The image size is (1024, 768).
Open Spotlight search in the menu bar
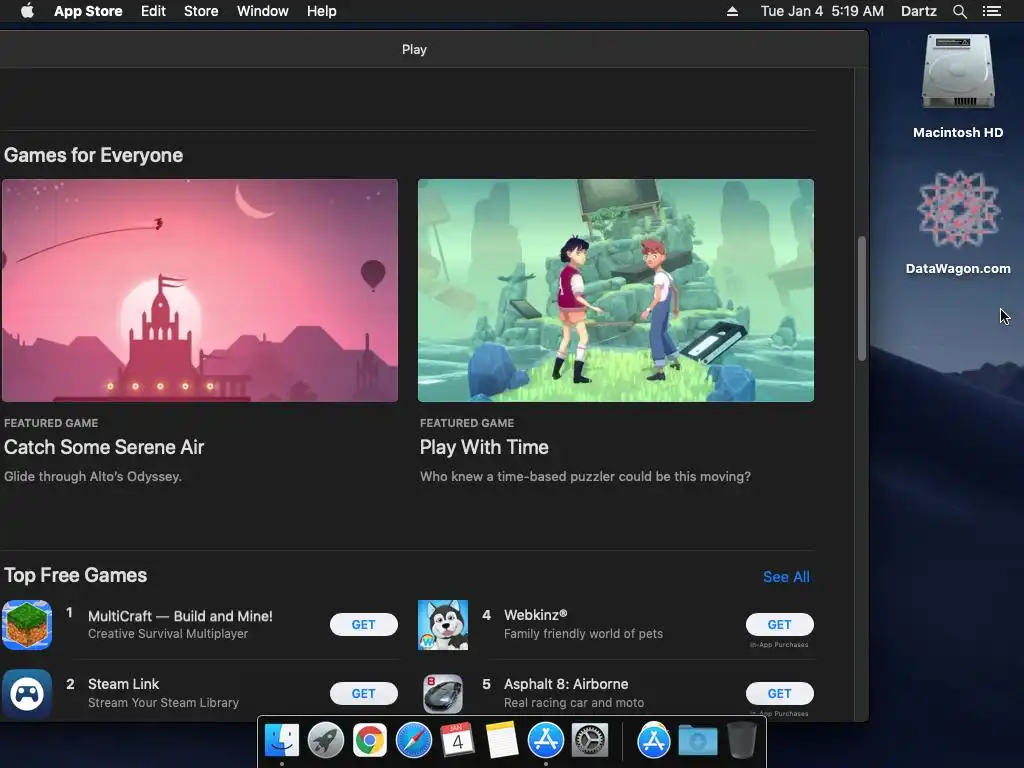959,11
